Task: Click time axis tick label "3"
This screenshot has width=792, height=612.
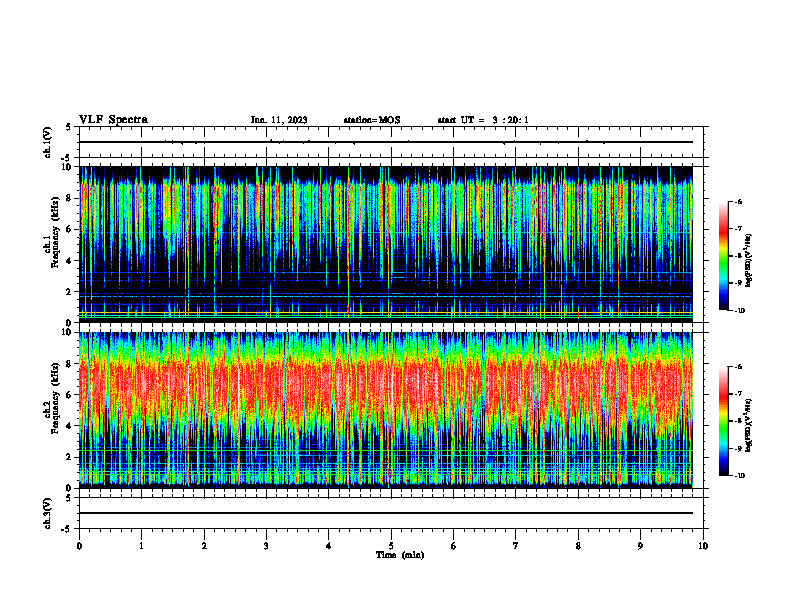Action: pos(266,546)
